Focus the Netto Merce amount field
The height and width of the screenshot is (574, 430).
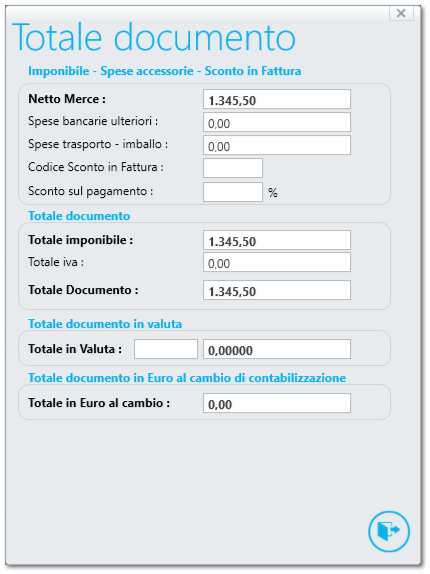click(277, 99)
